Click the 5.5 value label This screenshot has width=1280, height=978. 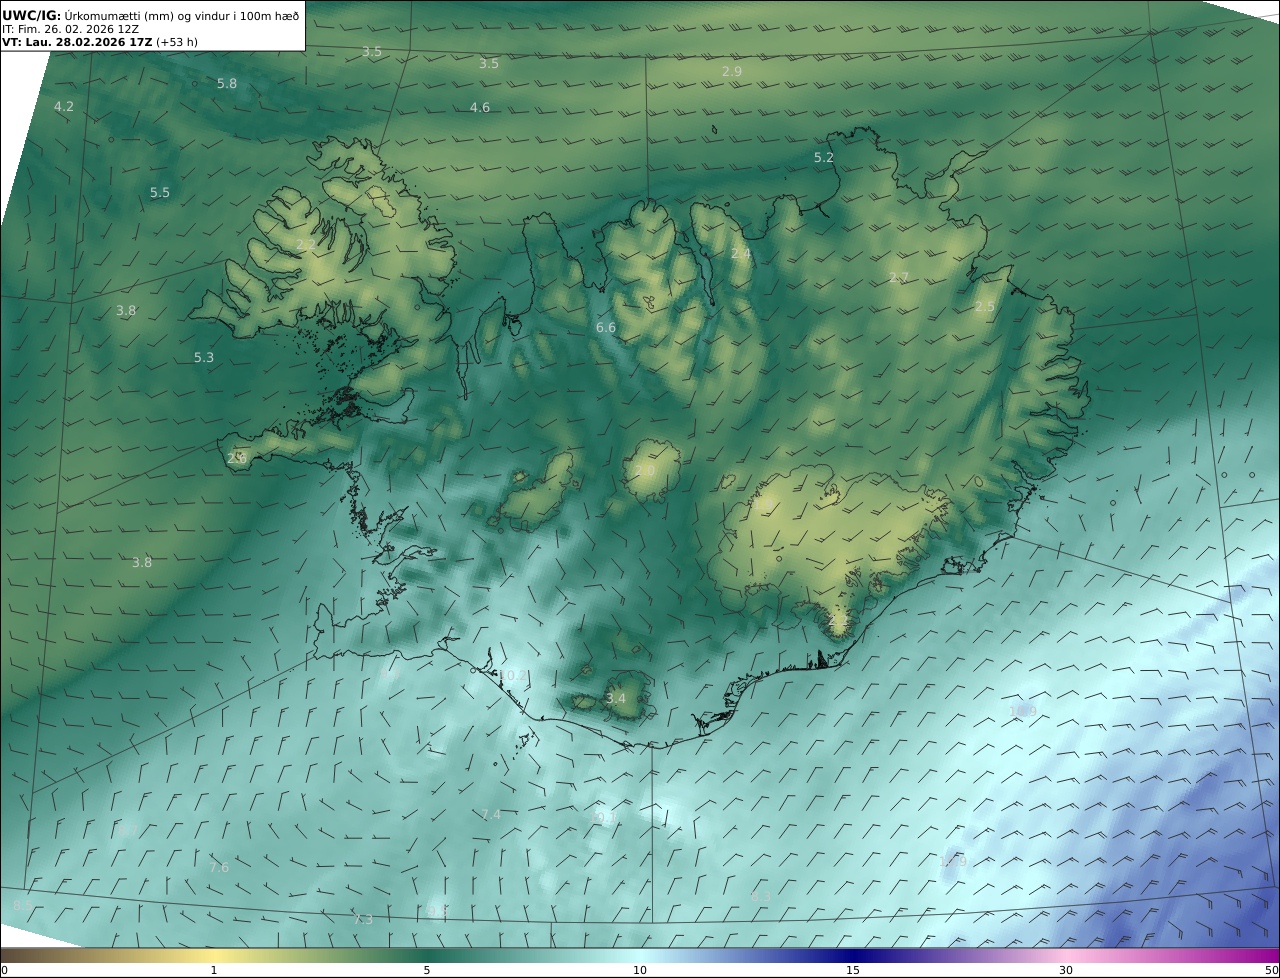(160, 193)
